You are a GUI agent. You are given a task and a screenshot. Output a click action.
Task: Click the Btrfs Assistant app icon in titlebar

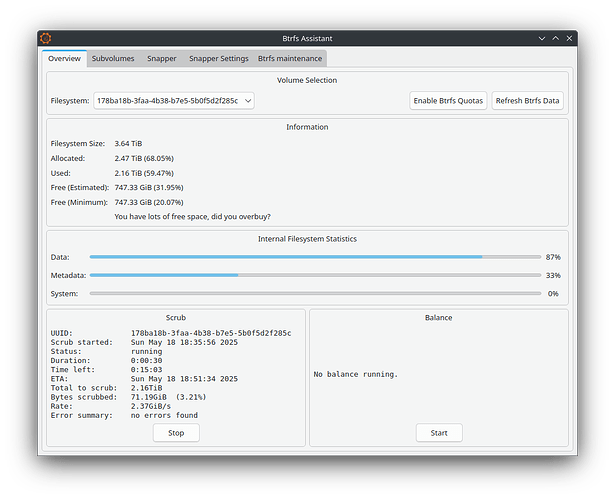(45, 38)
